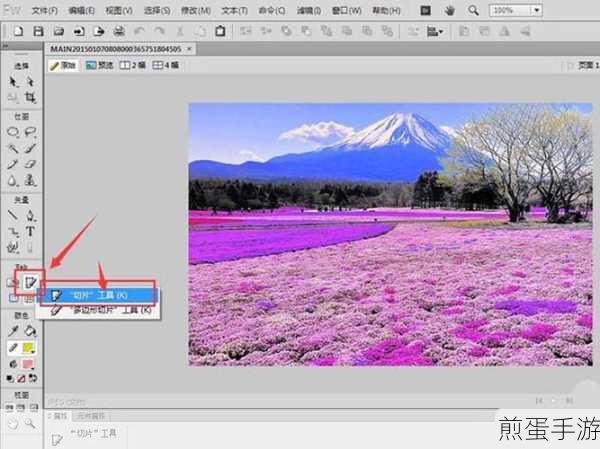Select the Rubber Stamp tool
Image resolution: width=600 pixels, height=449 pixels.
click(x=30, y=181)
